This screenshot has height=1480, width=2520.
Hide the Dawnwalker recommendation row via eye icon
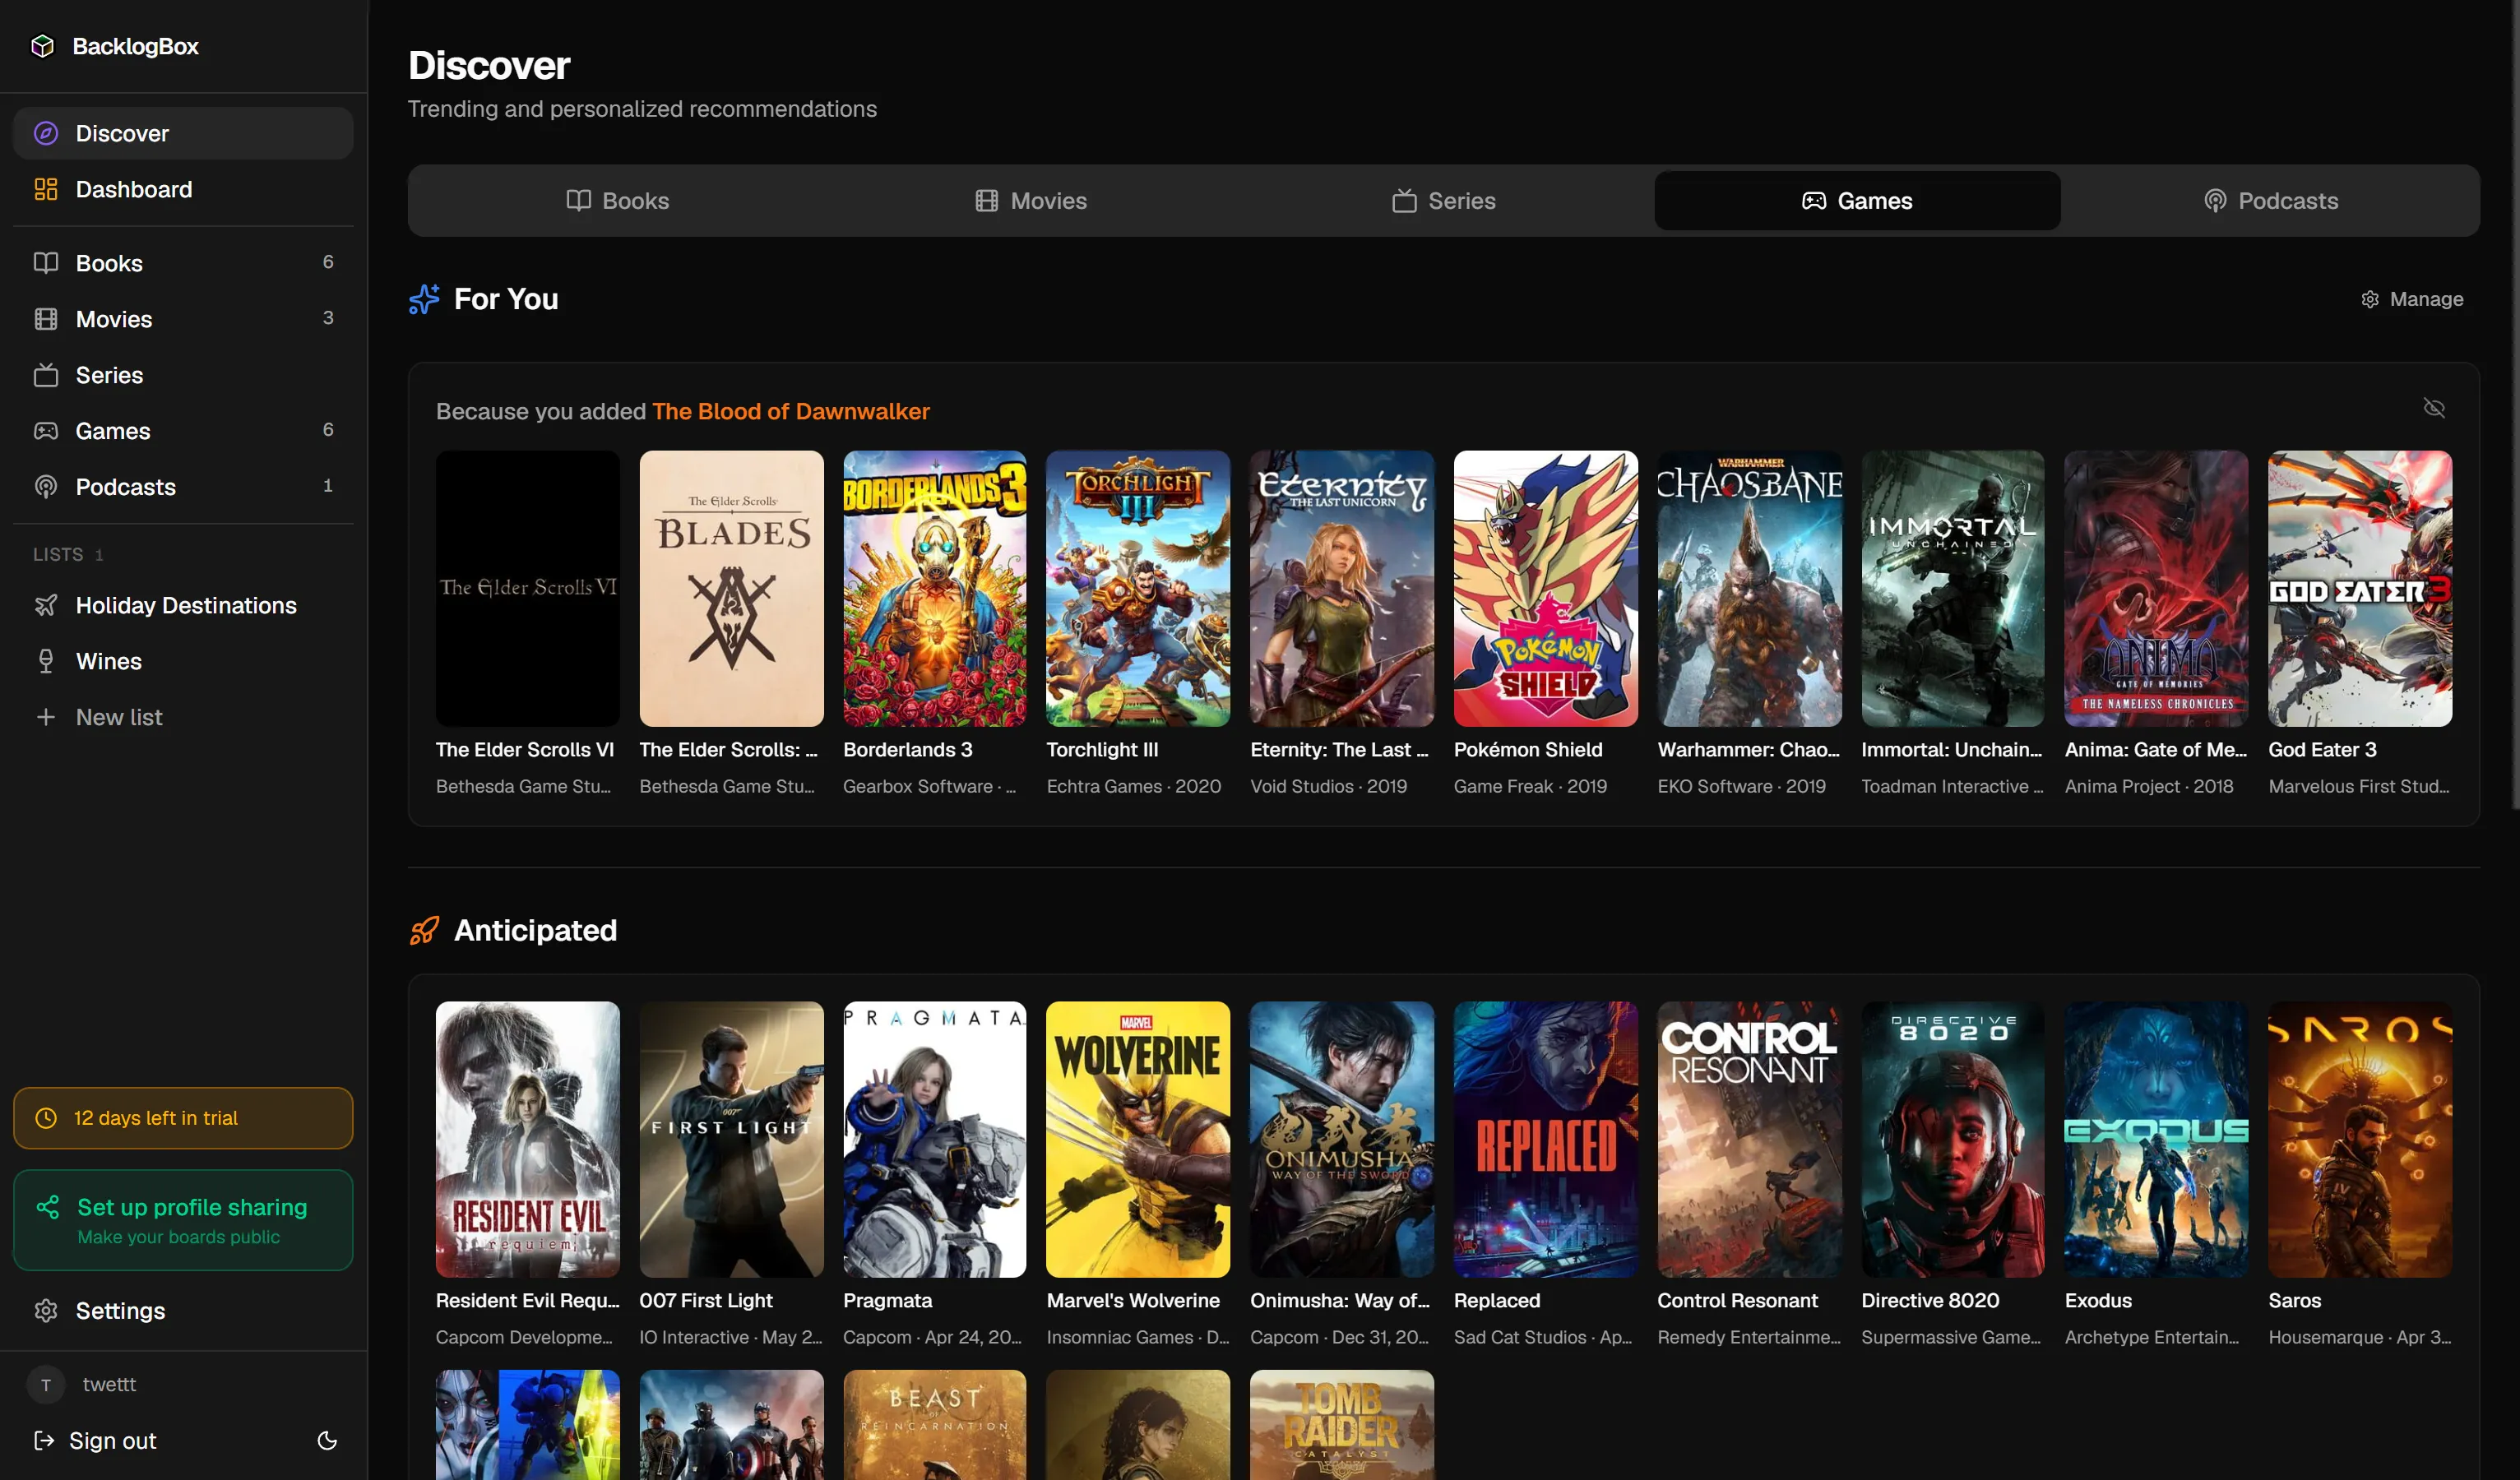(x=2434, y=408)
